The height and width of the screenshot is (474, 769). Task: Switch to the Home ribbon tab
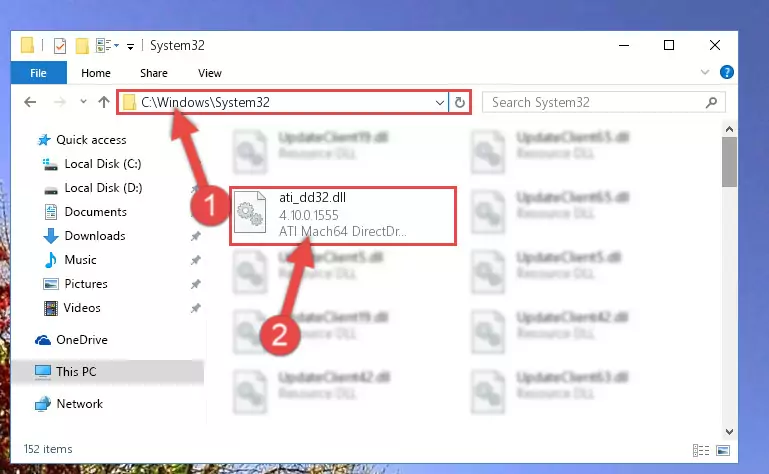point(96,73)
